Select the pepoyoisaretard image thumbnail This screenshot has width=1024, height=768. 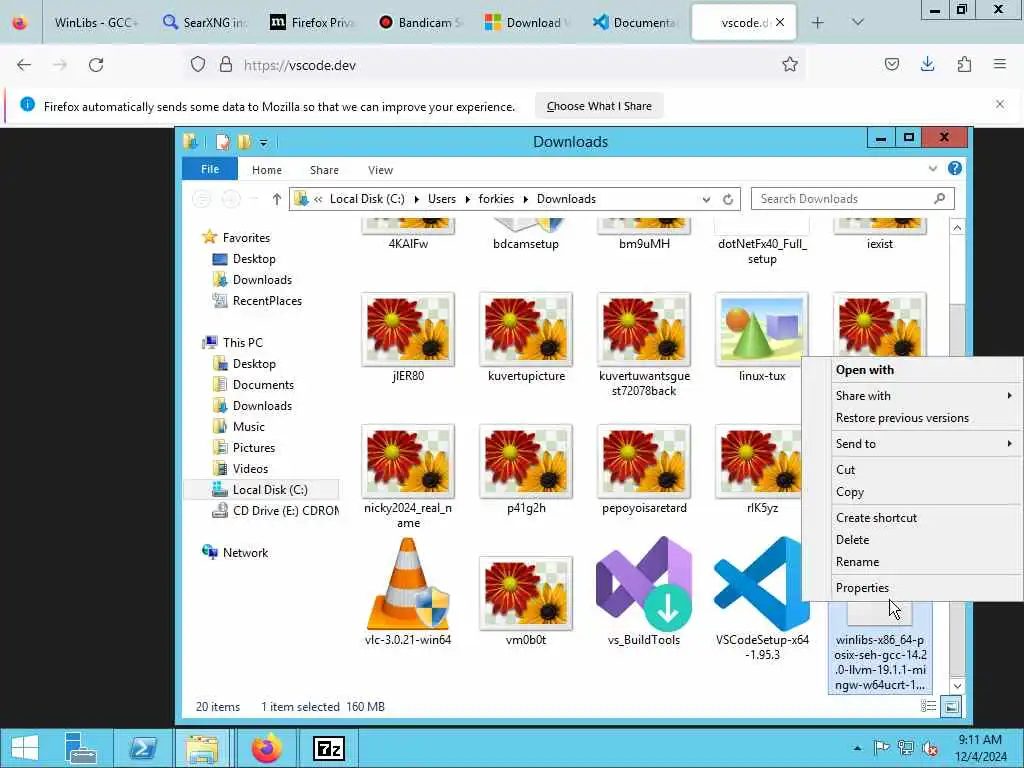(x=644, y=461)
